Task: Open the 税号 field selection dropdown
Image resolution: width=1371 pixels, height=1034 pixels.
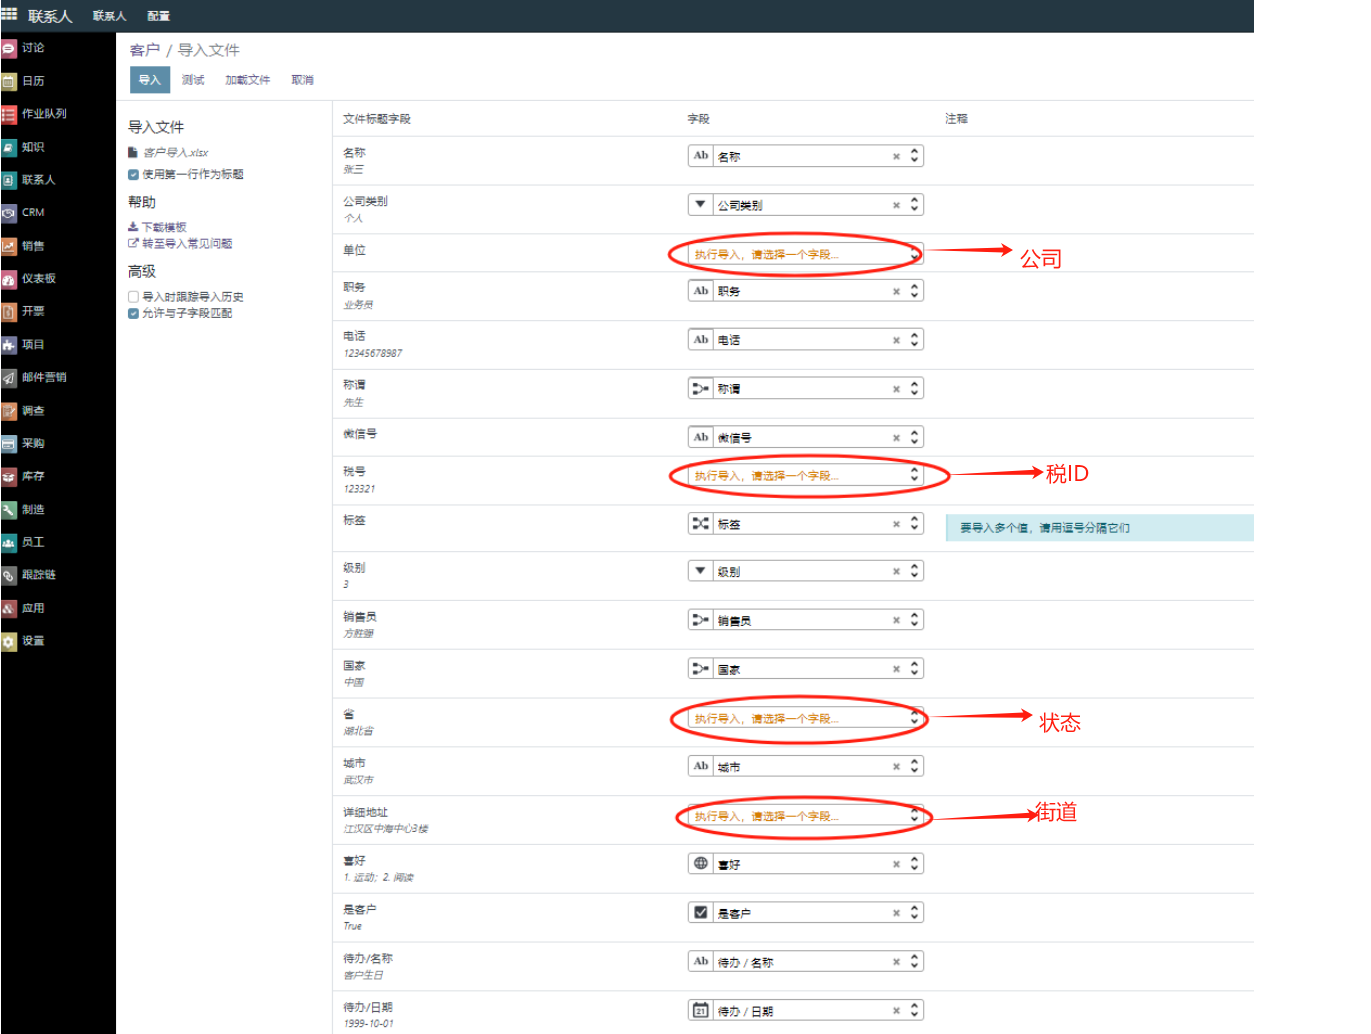Action: 803,476
